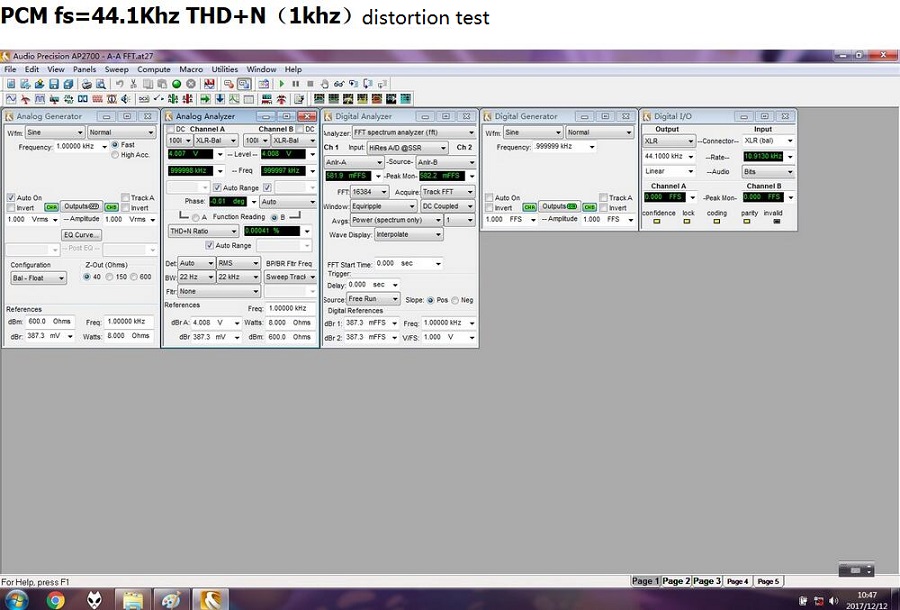Select 150 Ohms Z-Out option
This screenshot has width=900, height=610.
(x=112, y=277)
